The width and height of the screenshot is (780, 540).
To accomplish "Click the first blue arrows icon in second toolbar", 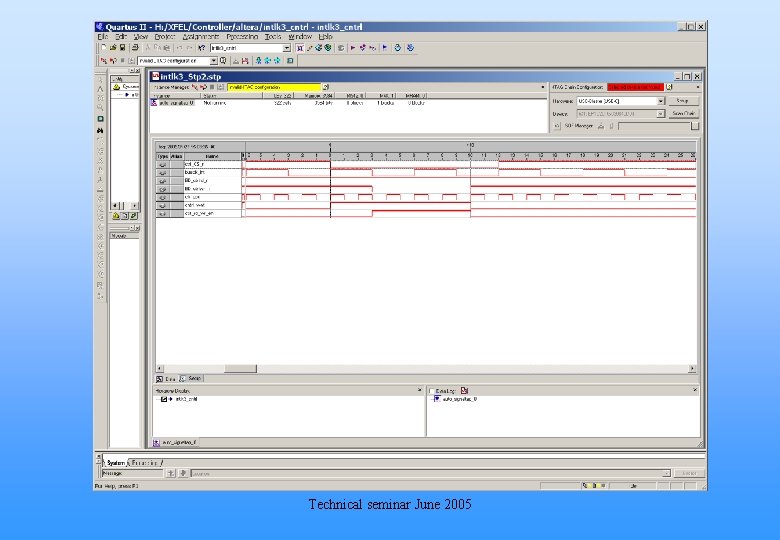I will click(259, 61).
